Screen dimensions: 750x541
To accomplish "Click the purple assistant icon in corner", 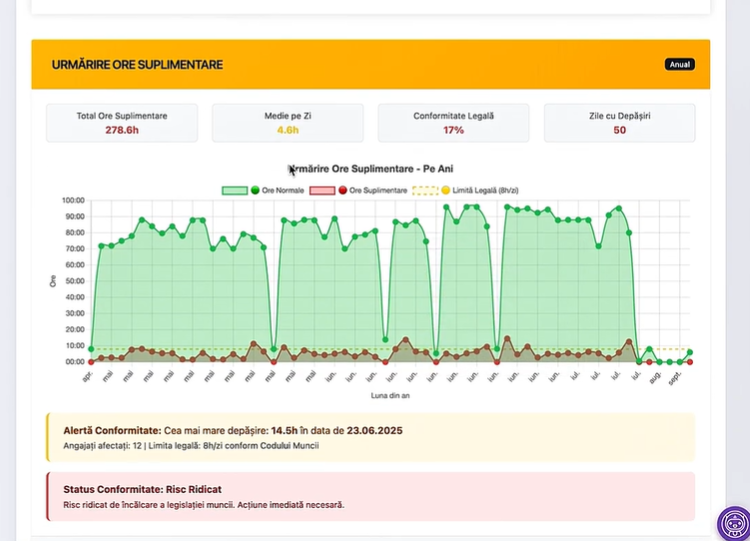I will click(733, 524).
